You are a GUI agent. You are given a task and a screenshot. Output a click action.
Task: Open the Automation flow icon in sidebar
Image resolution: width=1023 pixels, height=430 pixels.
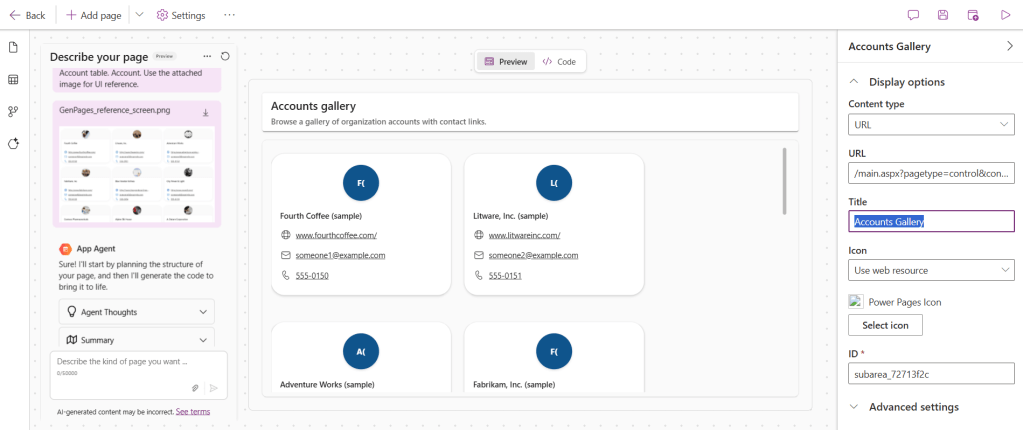coord(14,112)
